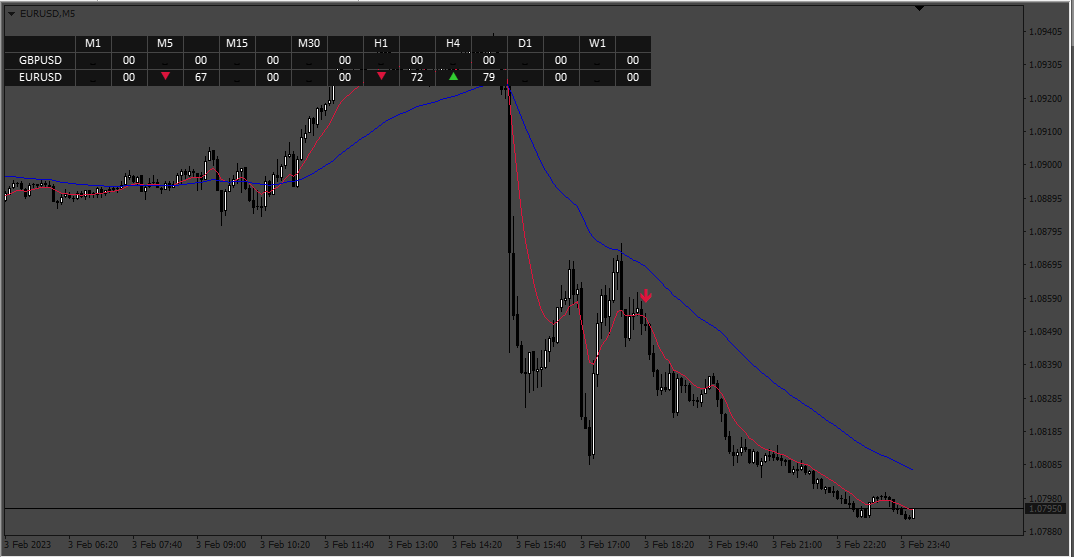The height and width of the screenshot is (557, 1074).
Task: Click the 3 Feb 11:40 time label
Action: point(349,545)
